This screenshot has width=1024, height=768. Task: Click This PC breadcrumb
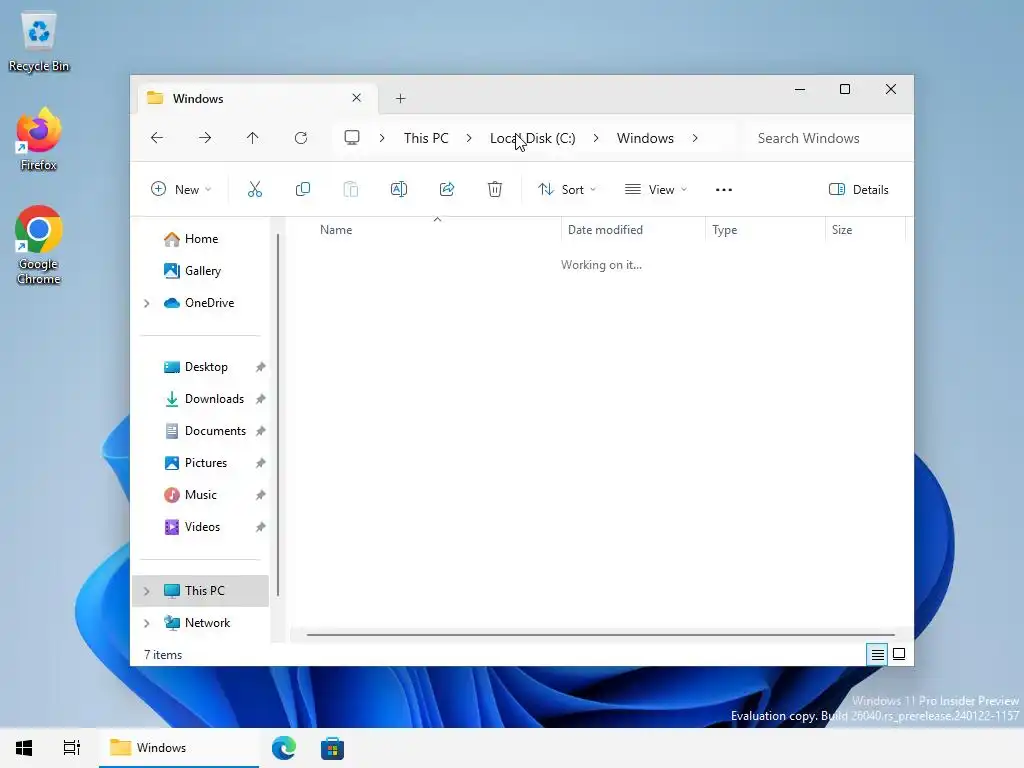point(426,138)
